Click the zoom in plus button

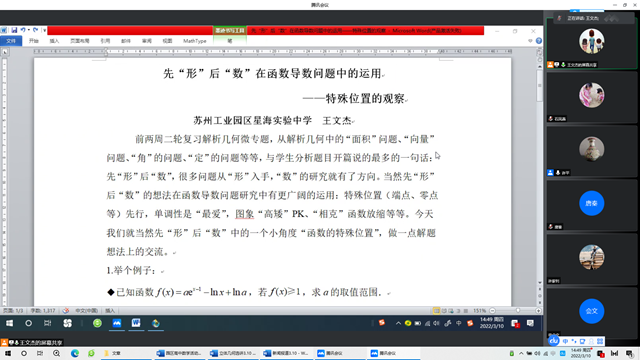[538, 311]
